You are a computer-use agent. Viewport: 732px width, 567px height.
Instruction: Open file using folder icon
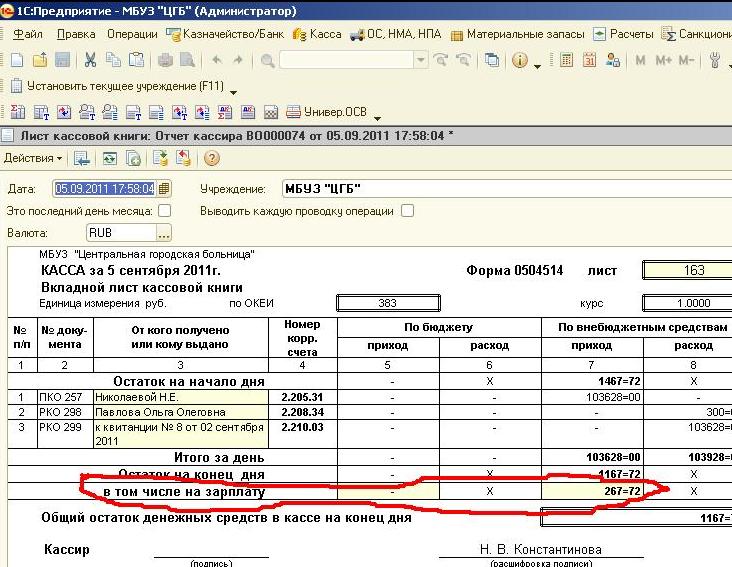(39, 60)
